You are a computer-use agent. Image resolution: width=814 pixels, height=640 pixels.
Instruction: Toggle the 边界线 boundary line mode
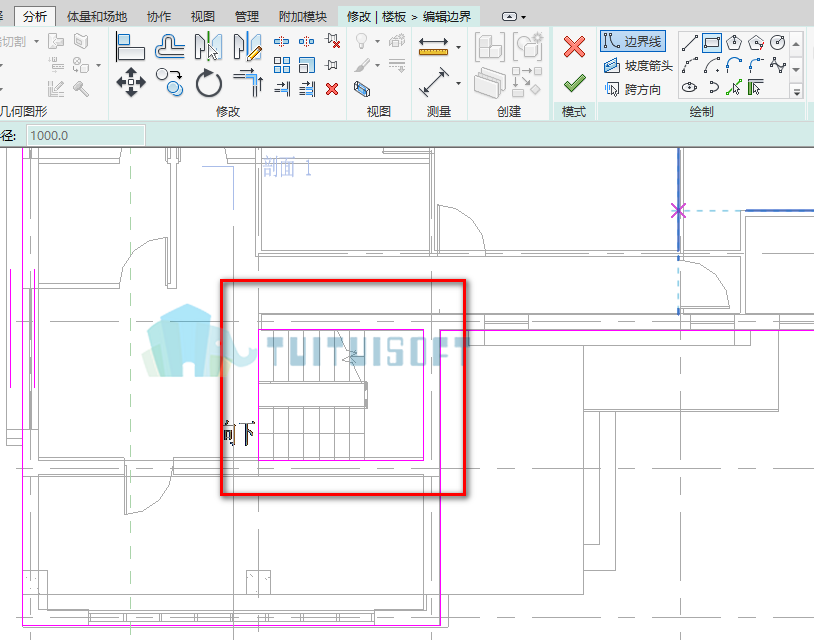pos(633,42)
